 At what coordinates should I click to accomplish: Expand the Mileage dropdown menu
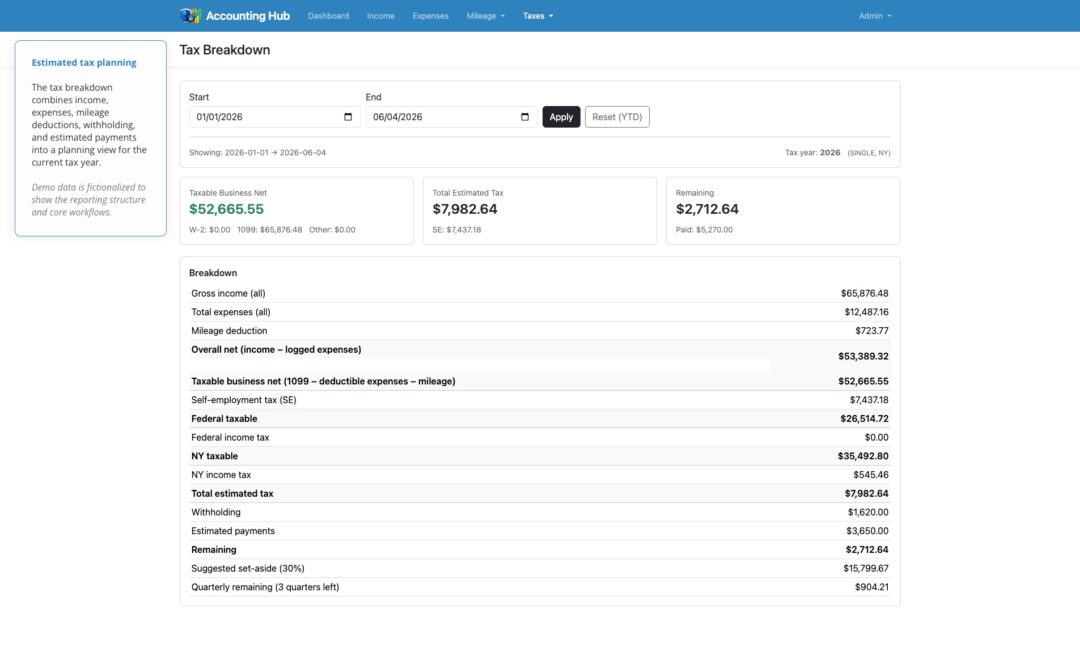486,16
